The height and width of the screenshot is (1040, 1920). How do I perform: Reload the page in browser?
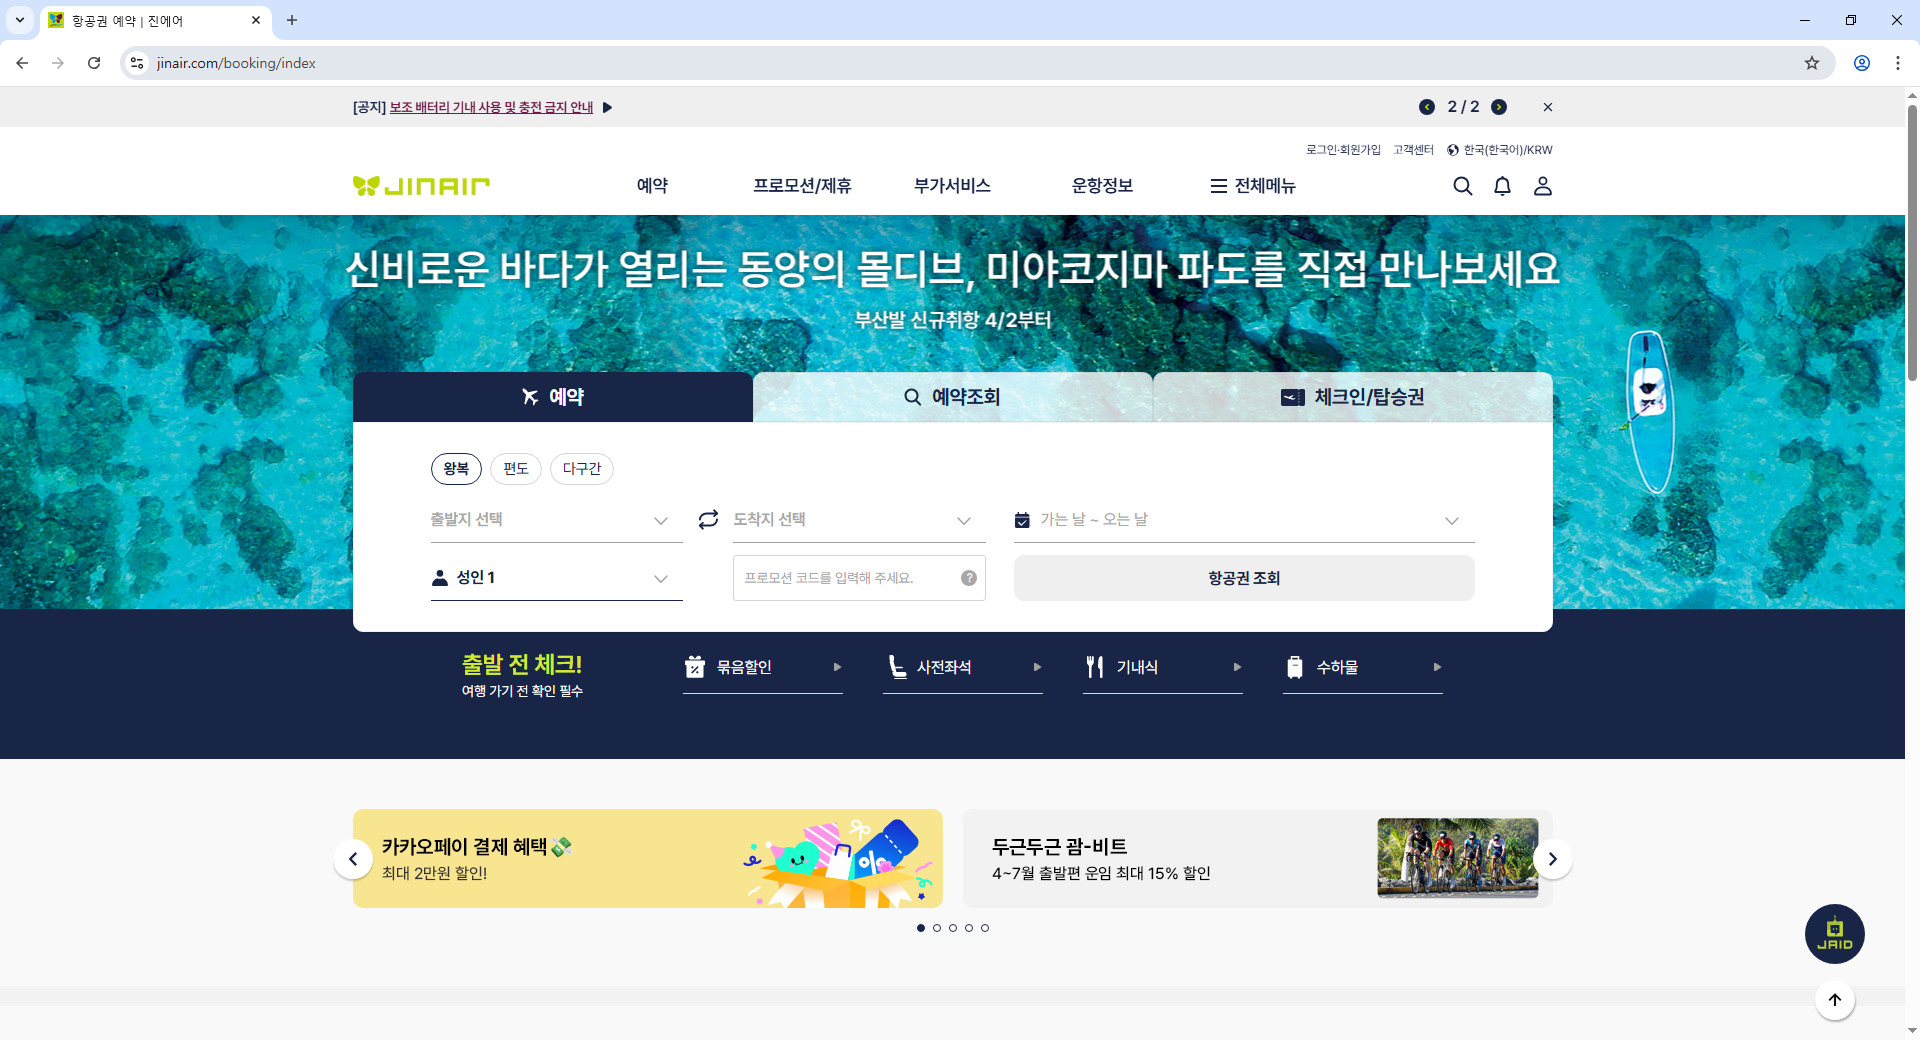(x=94, y=63)
